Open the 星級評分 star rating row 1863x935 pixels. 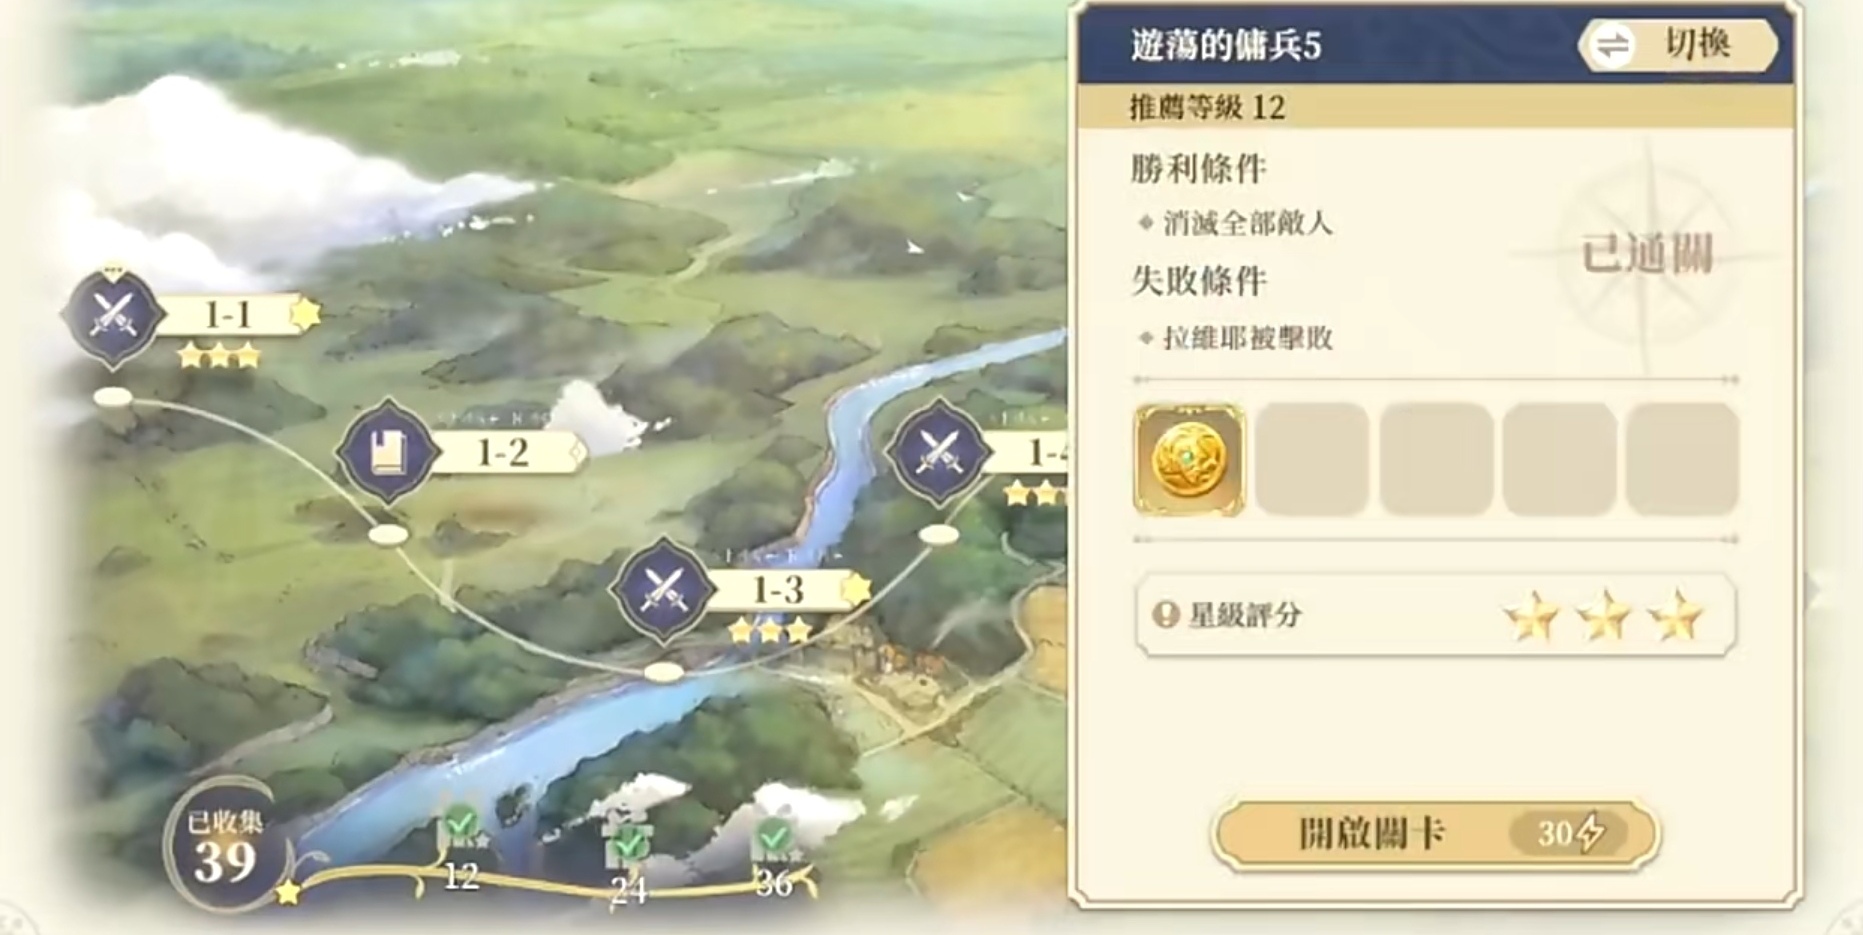pyautogui.click(x=1435, y=615)
